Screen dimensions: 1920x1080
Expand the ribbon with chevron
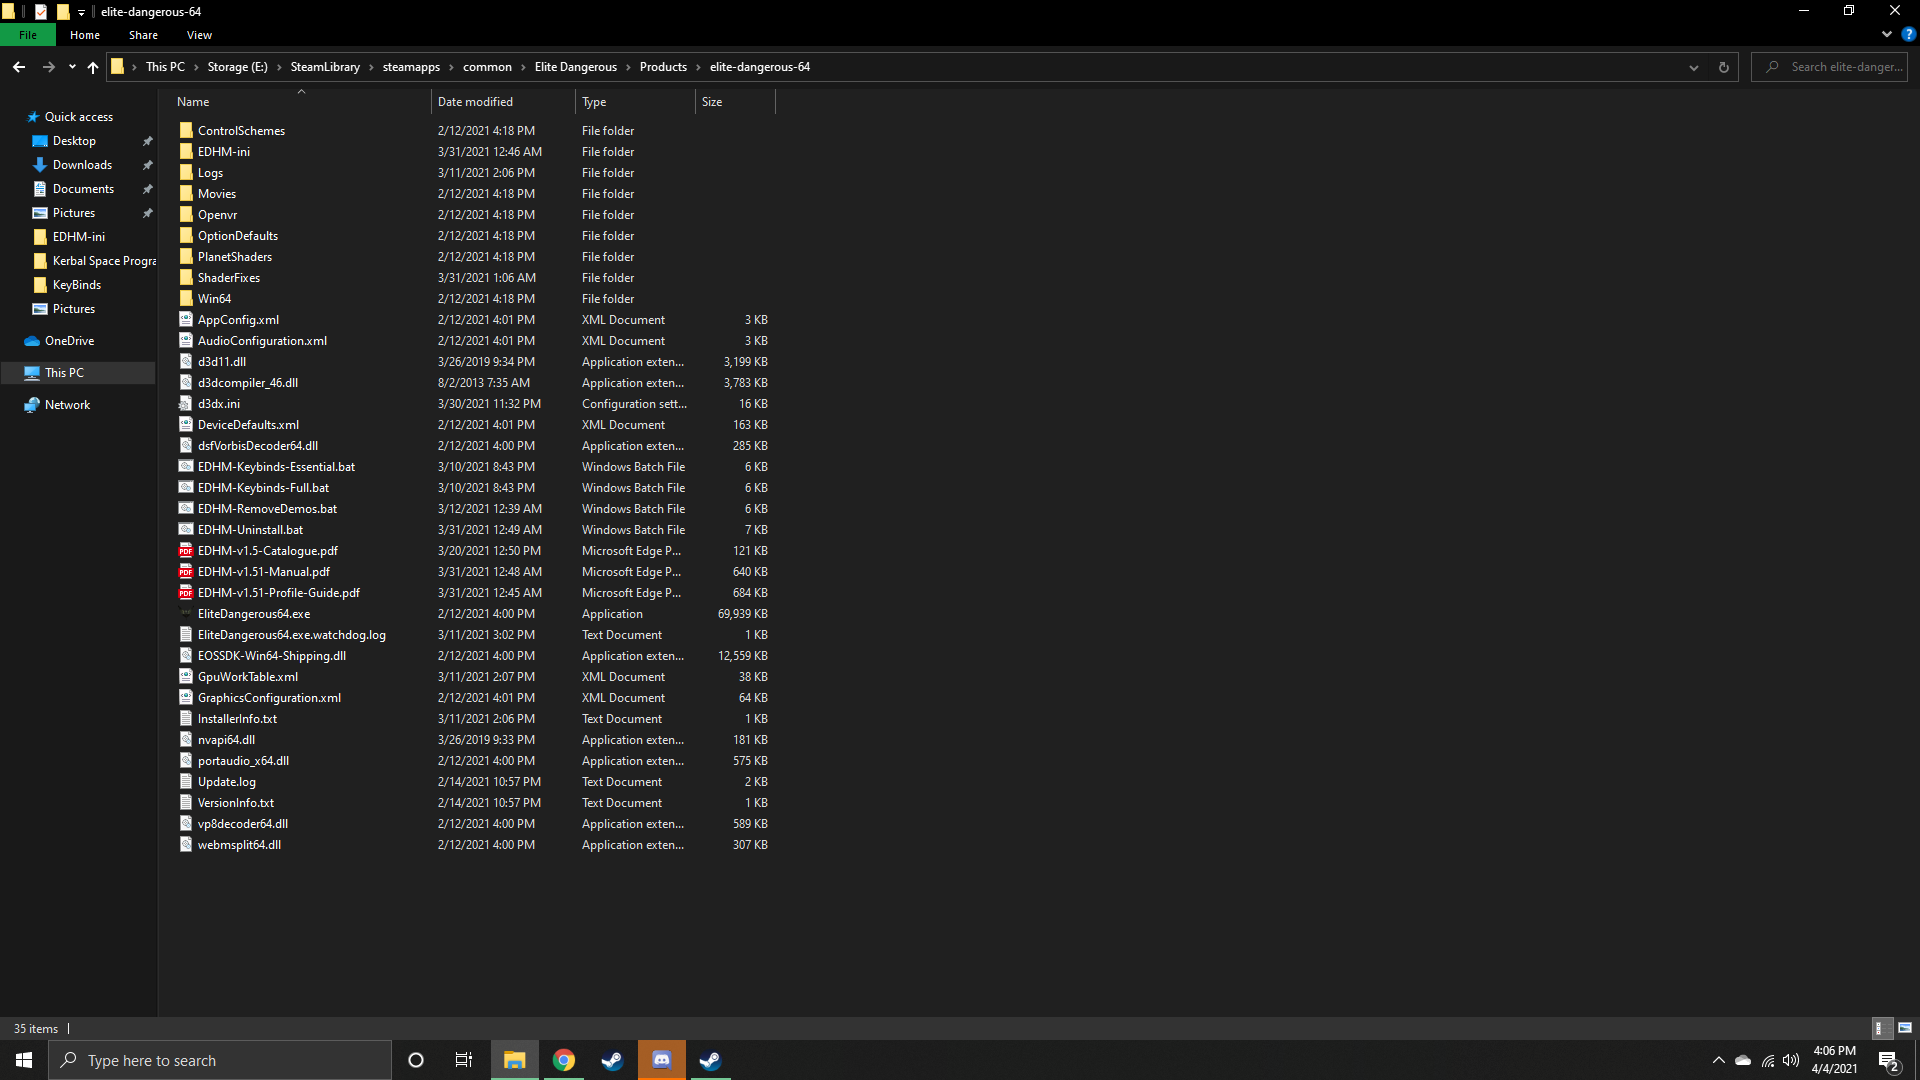point(1887,34)
